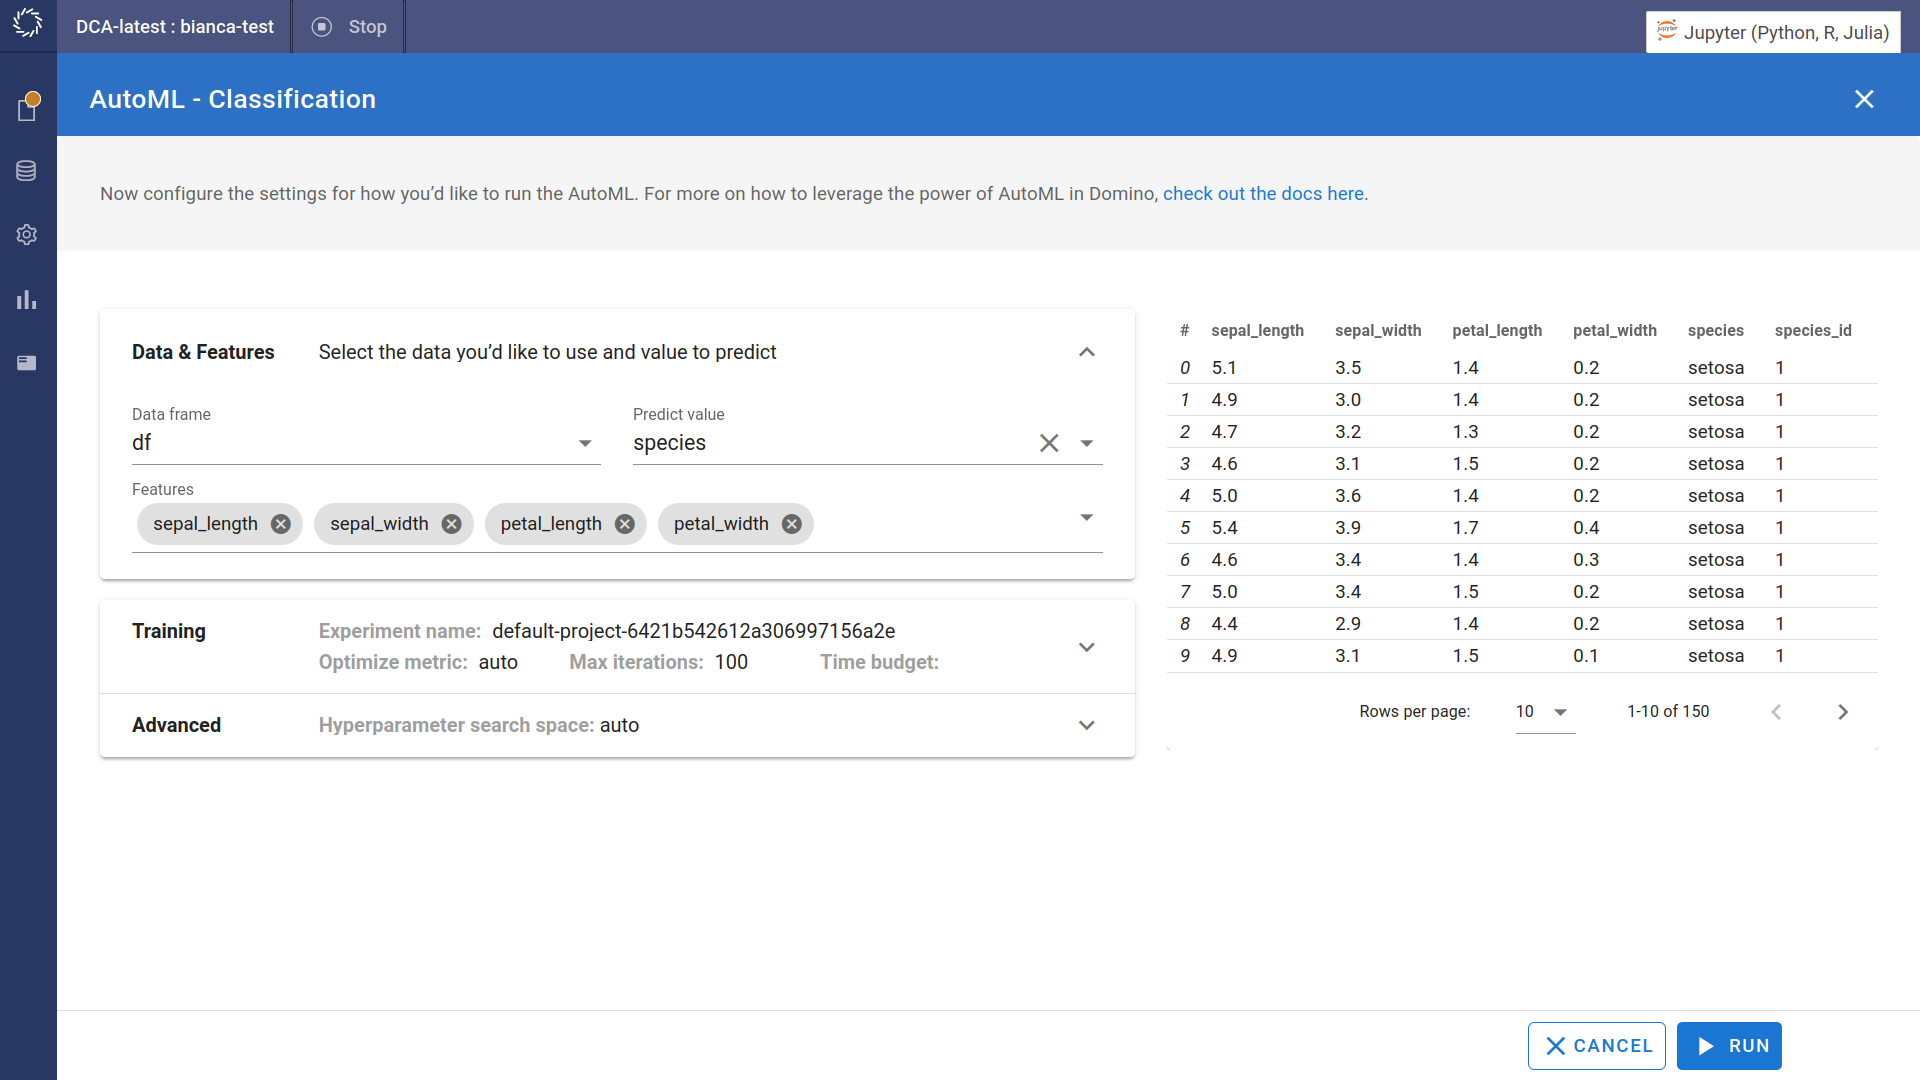Click the Training section title
The width and height of the screenshot is (1920, 1080).
coord(169,631)
